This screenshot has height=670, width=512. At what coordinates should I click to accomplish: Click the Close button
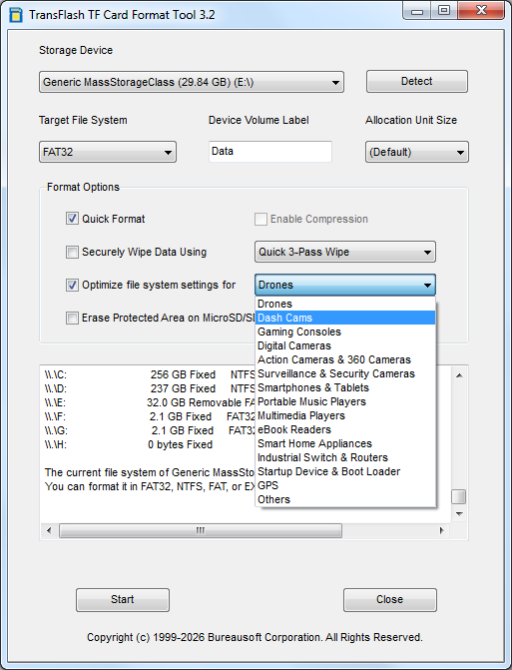coord(390,599)
